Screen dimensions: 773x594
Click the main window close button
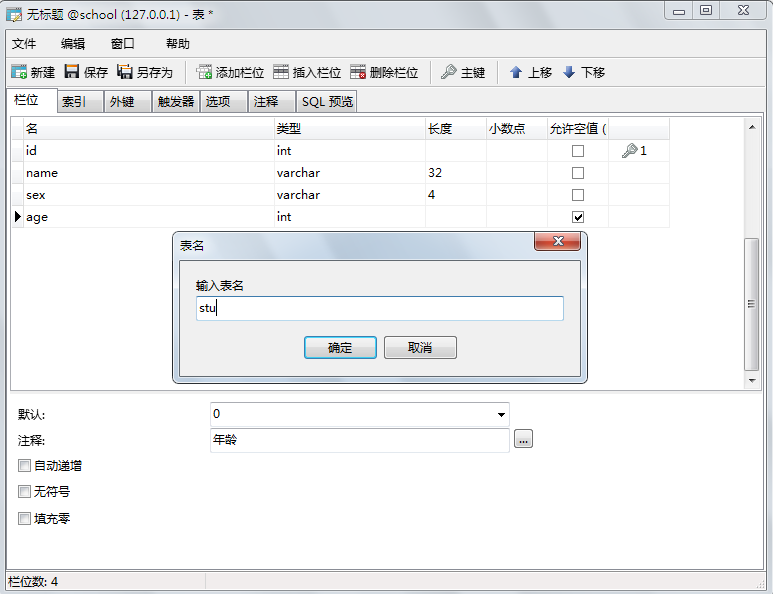(x=743, y=10)
